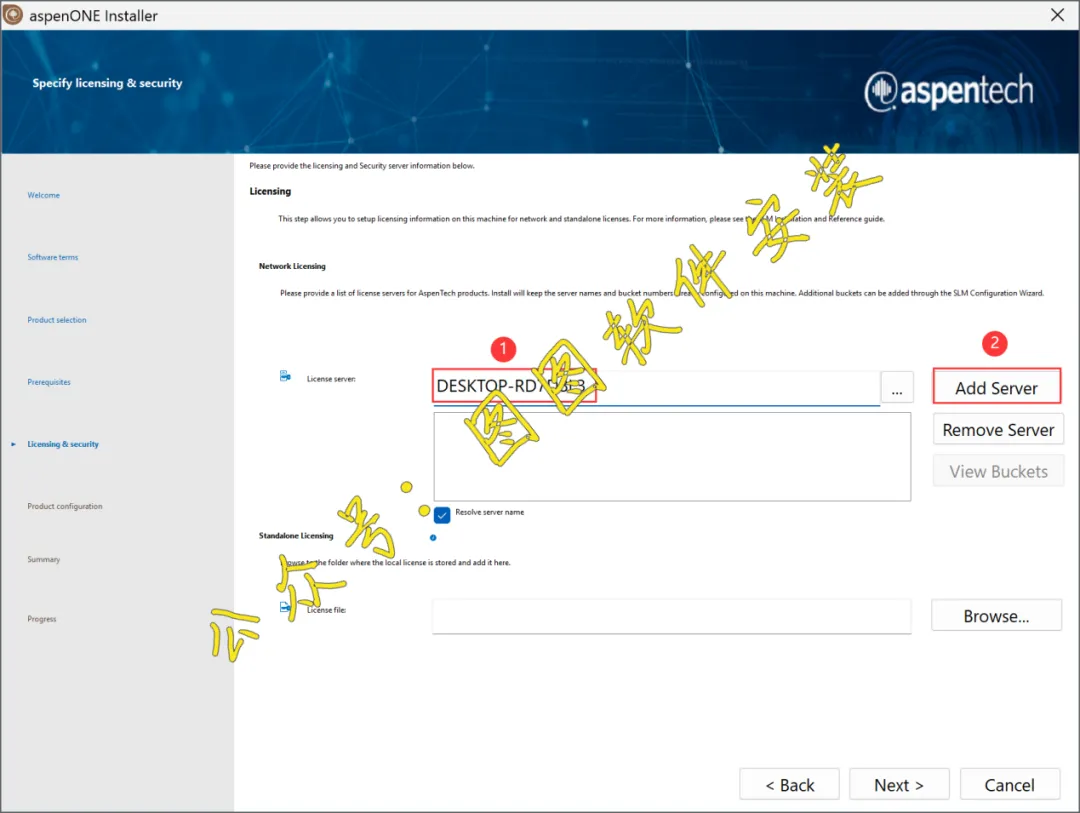1080x813 pixels.
Task: Select the Welcome step in the sidebar
Action: click(43, 196)
